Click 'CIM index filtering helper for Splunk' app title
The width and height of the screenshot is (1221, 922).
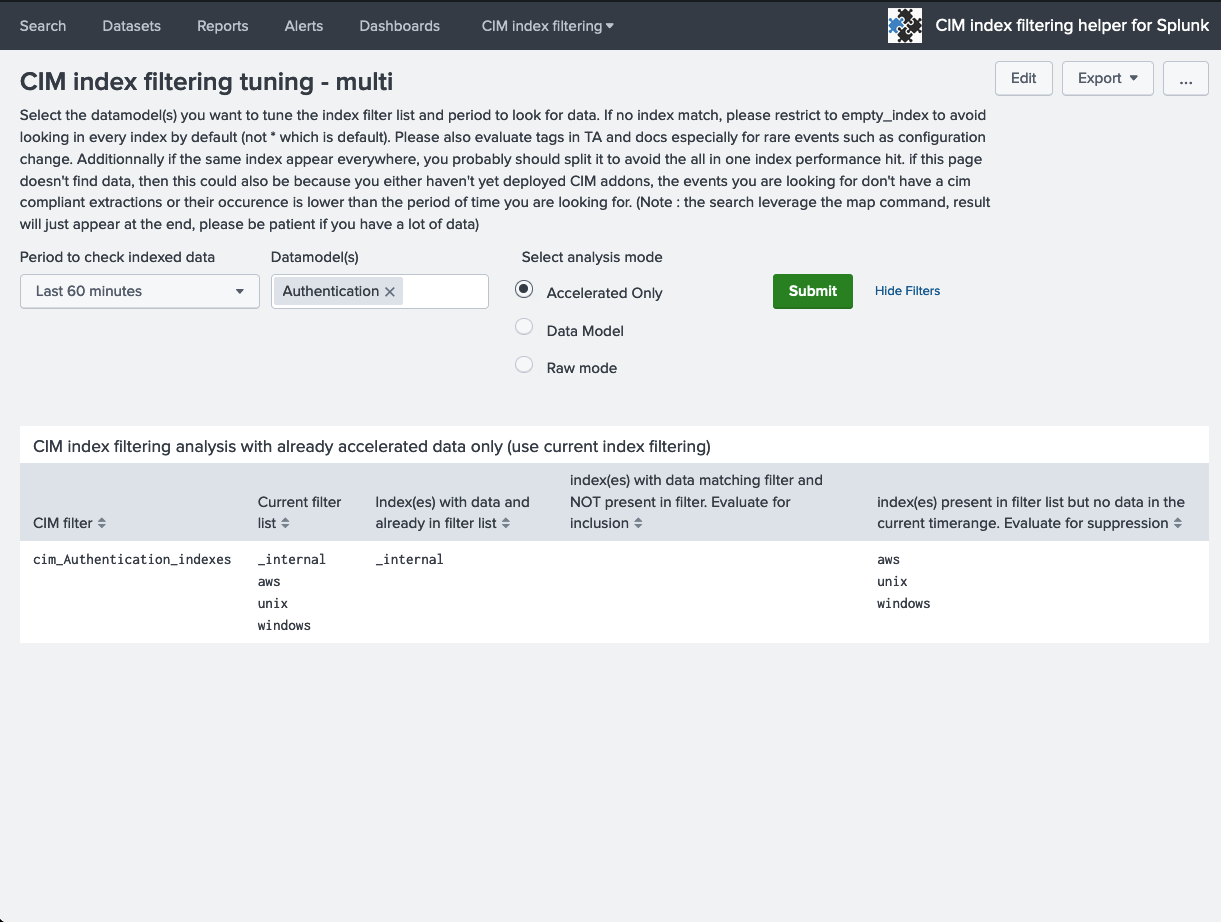[x=1072, y=26]
